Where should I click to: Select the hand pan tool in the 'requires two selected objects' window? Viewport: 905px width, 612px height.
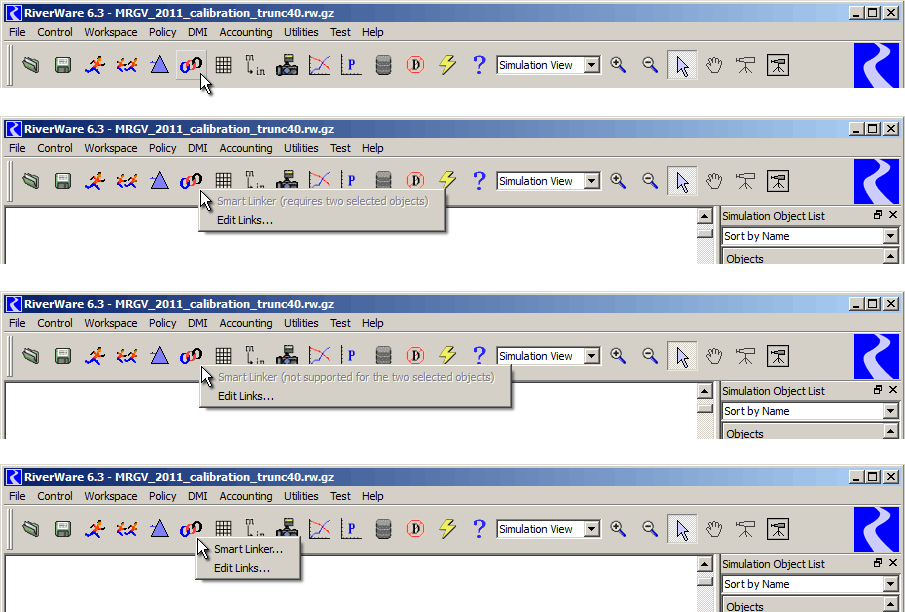click(x=714, y=181)
